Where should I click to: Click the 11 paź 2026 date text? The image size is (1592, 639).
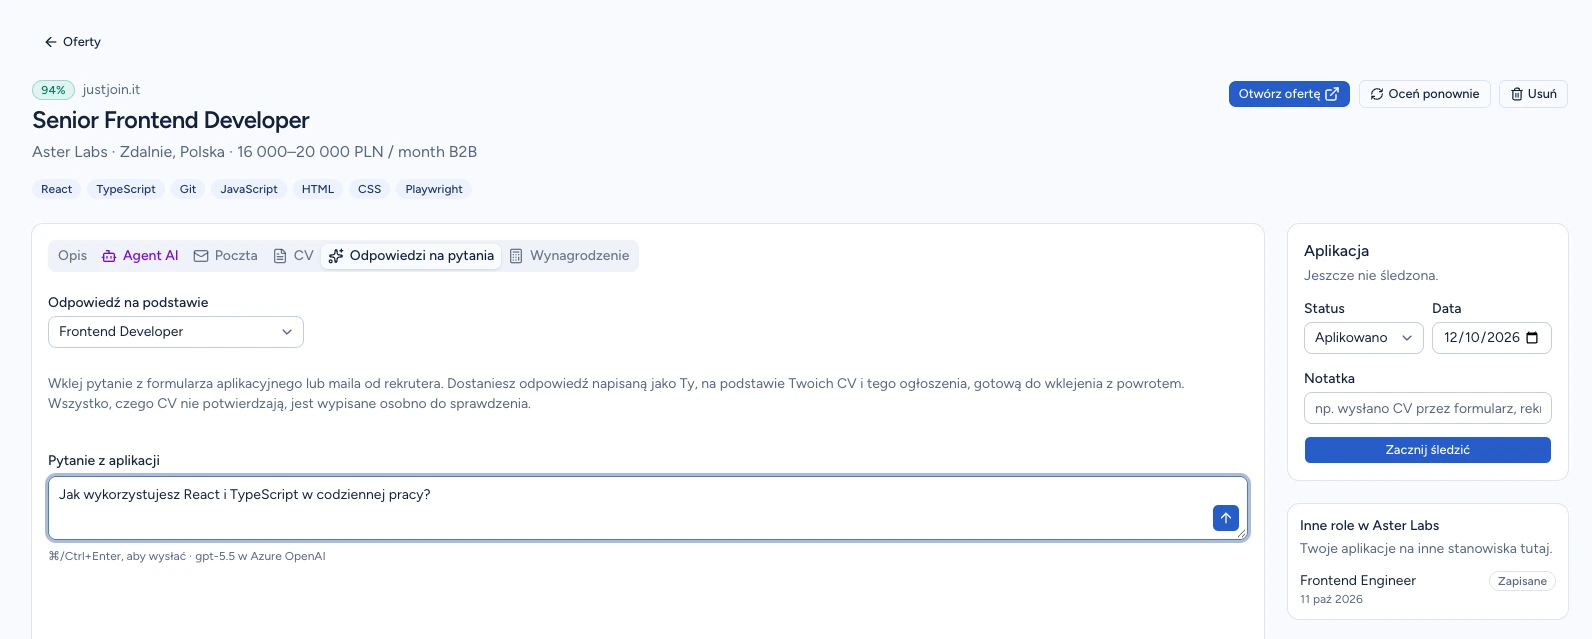pos(1331,599)
